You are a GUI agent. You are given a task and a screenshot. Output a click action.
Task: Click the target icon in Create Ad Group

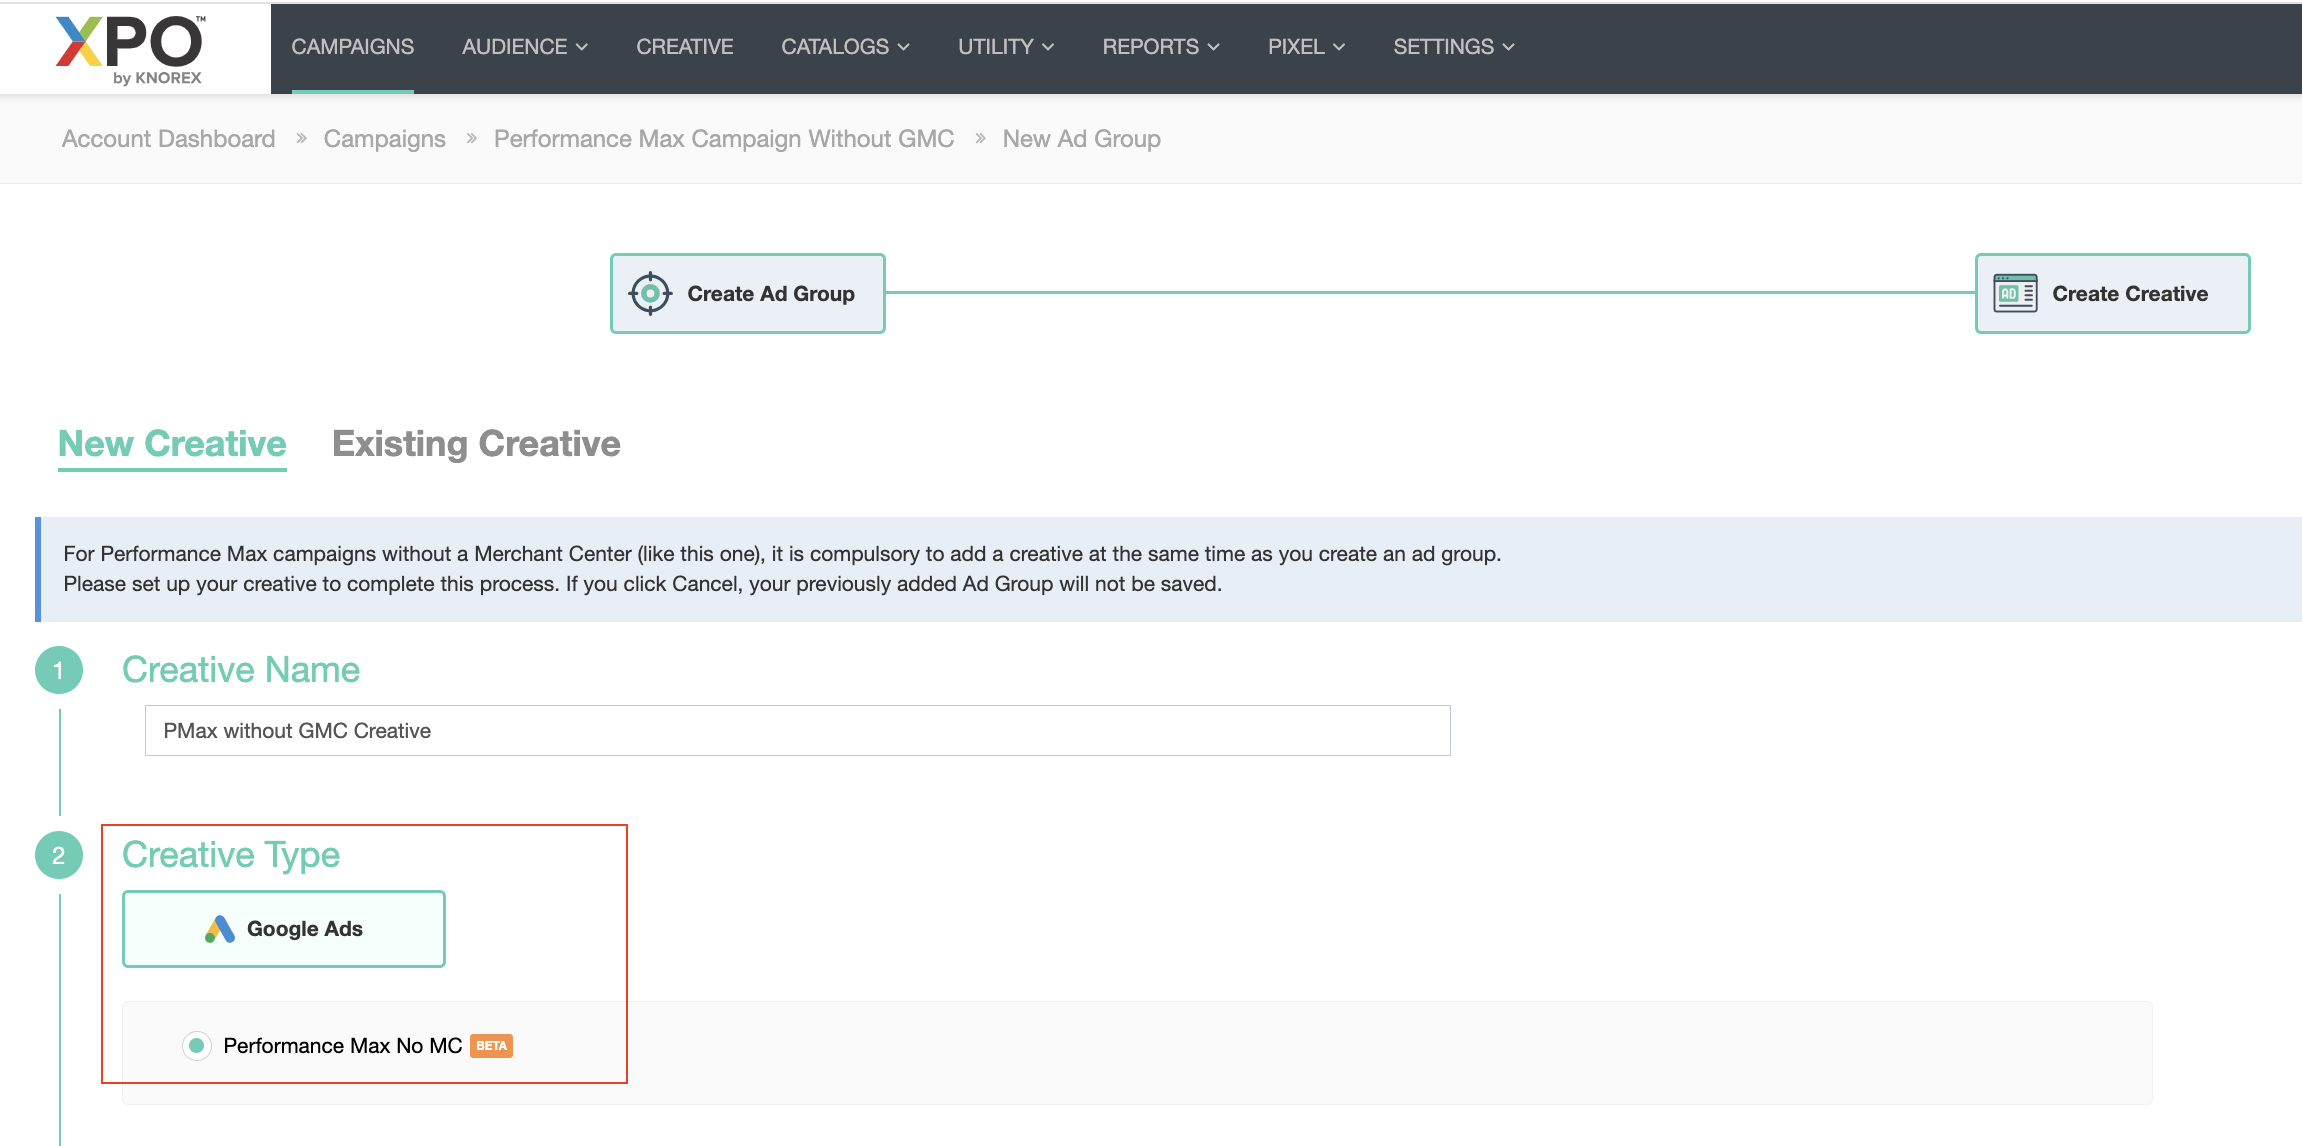(650, 294)
